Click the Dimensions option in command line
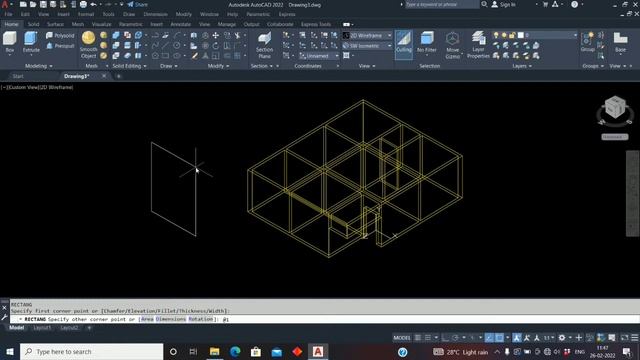 [x=171, y=319]
